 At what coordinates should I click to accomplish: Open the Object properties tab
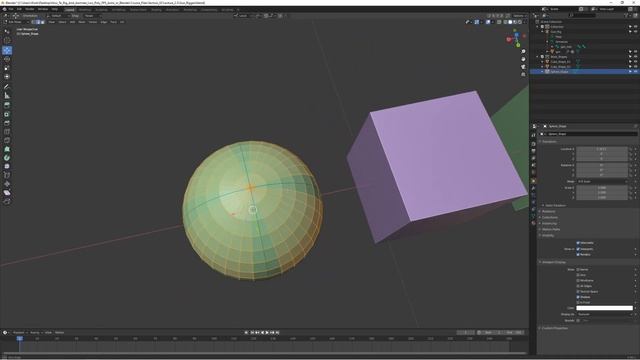533,181
